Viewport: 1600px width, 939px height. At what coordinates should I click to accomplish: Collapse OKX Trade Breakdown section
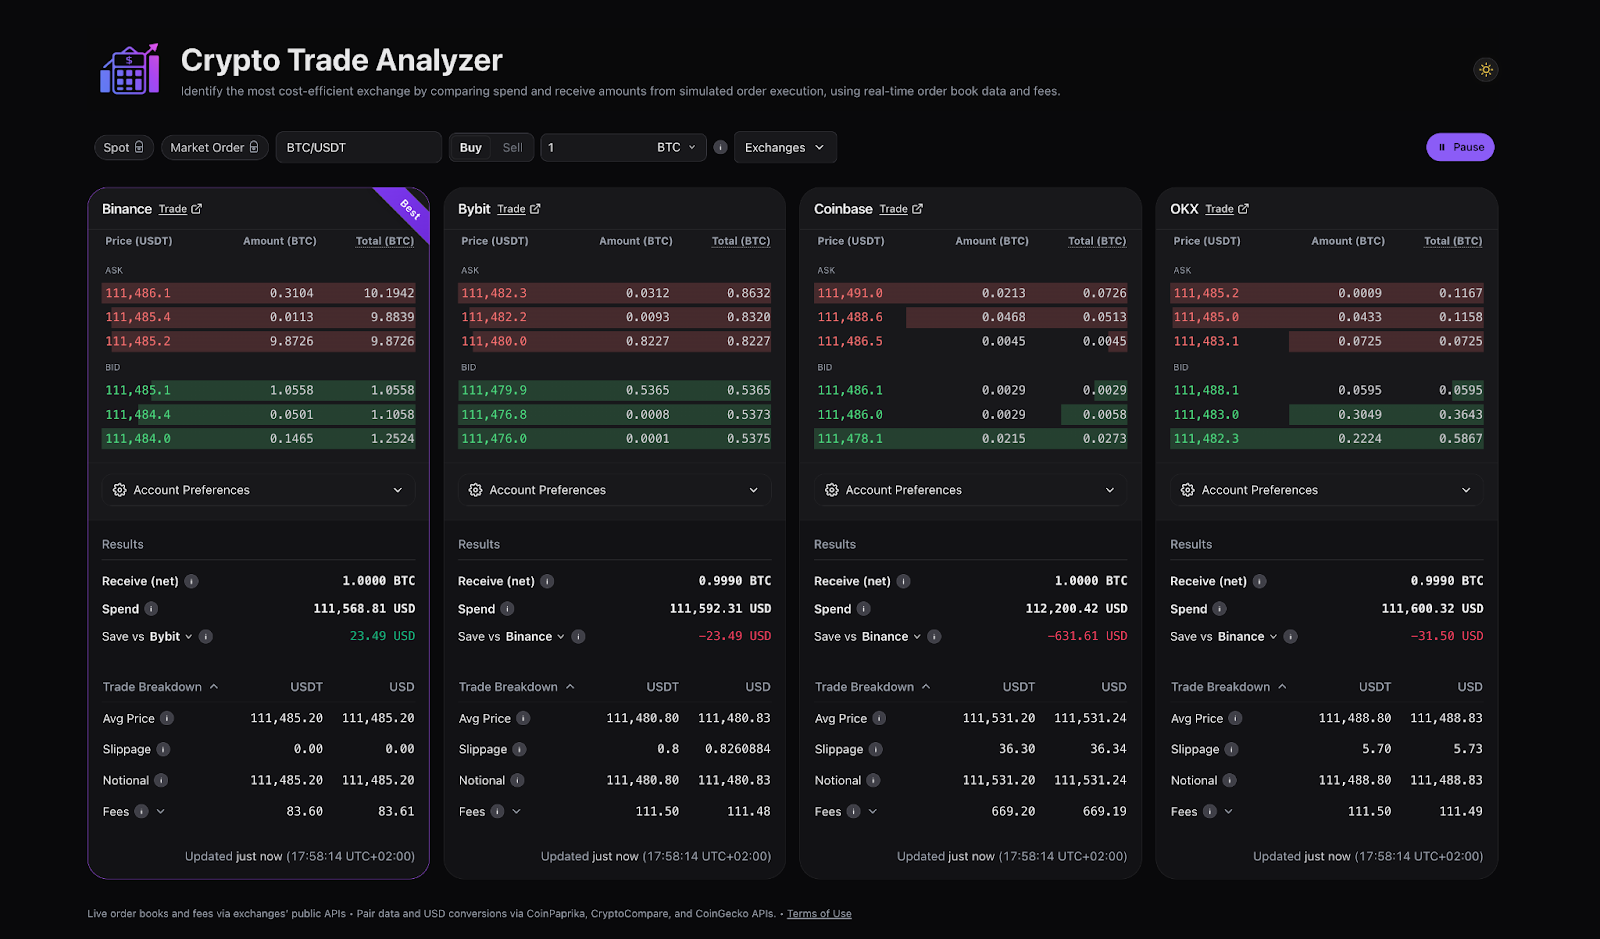1229,687
